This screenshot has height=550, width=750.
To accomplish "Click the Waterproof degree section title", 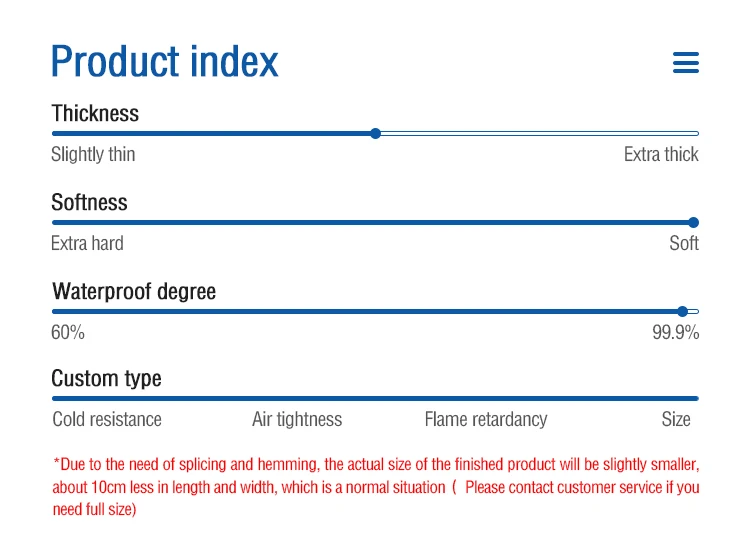I will point(134,291).
